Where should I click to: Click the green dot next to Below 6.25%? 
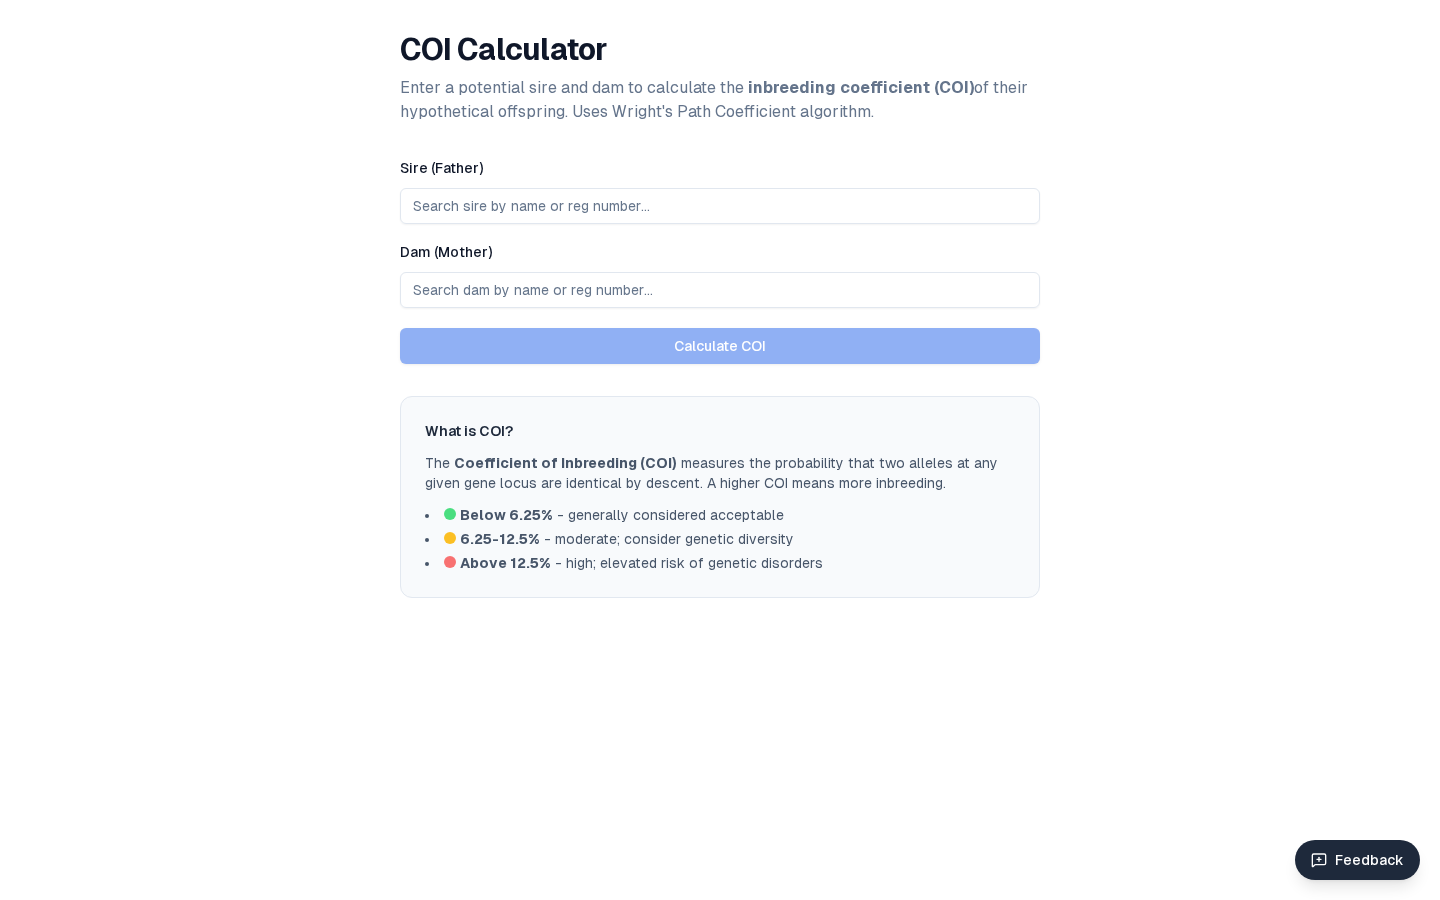click(450, 514)
